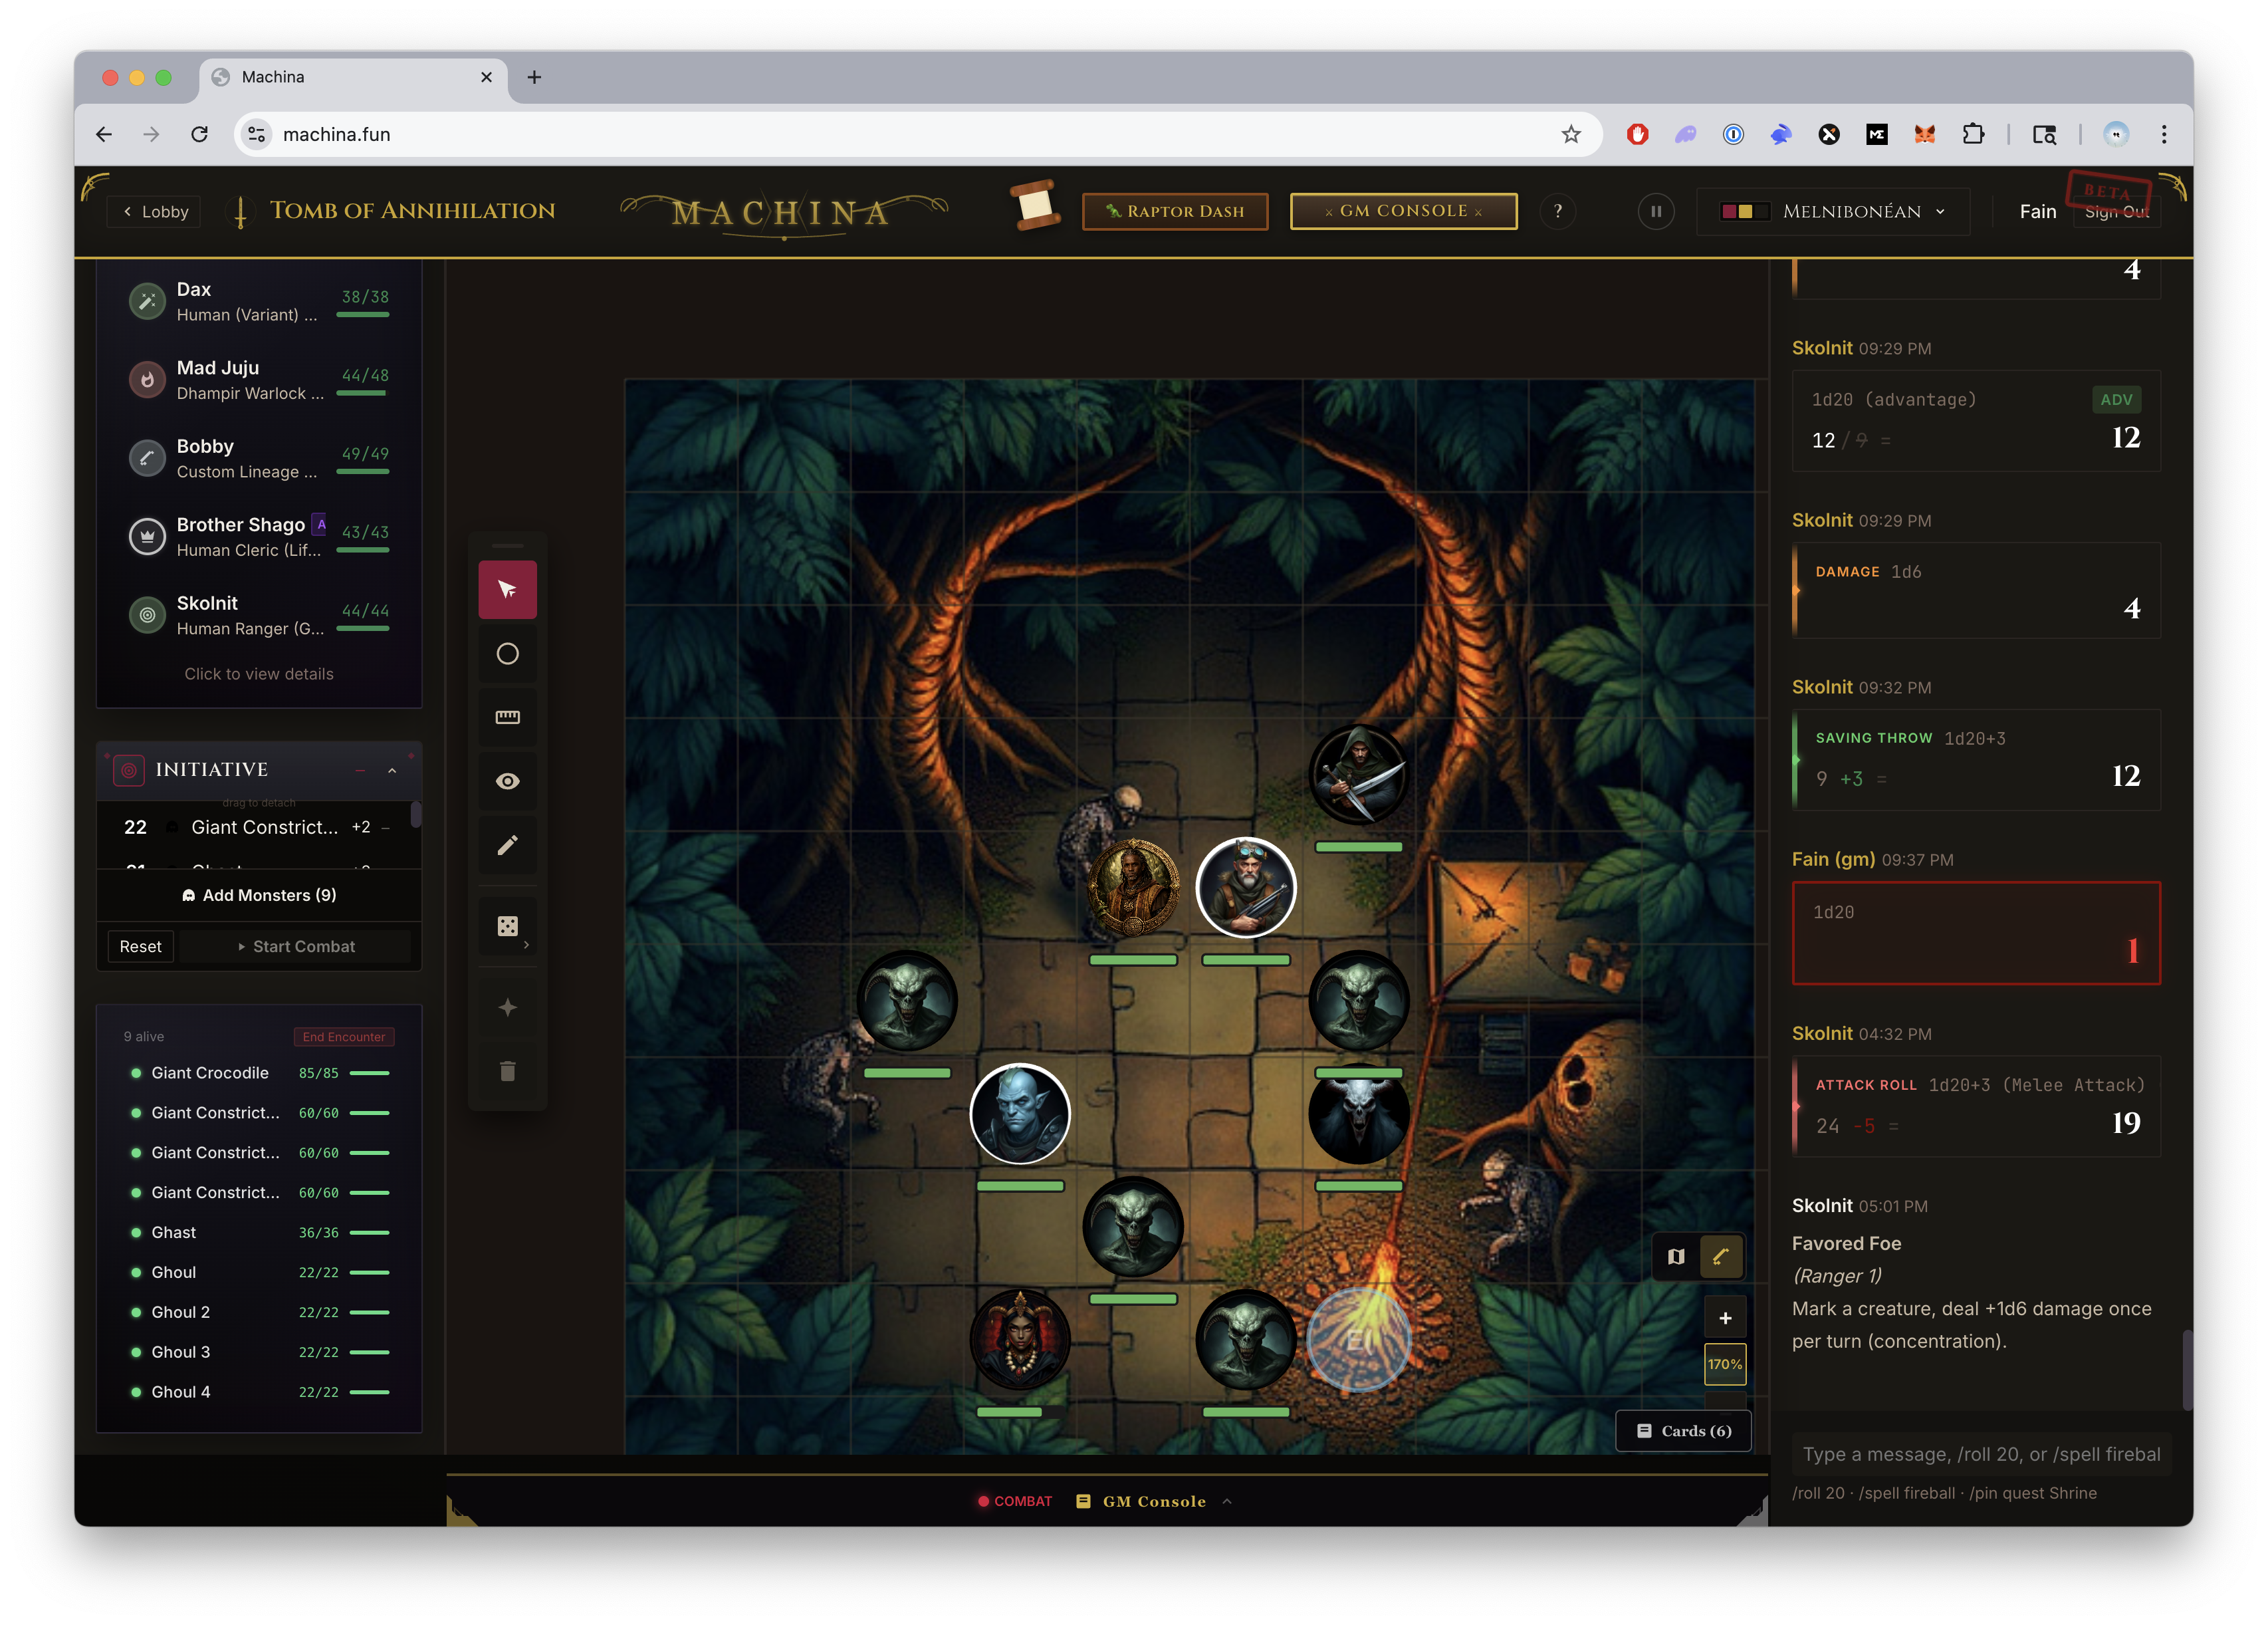Zoom in the map with plus button

[x=1724, y=1317]
